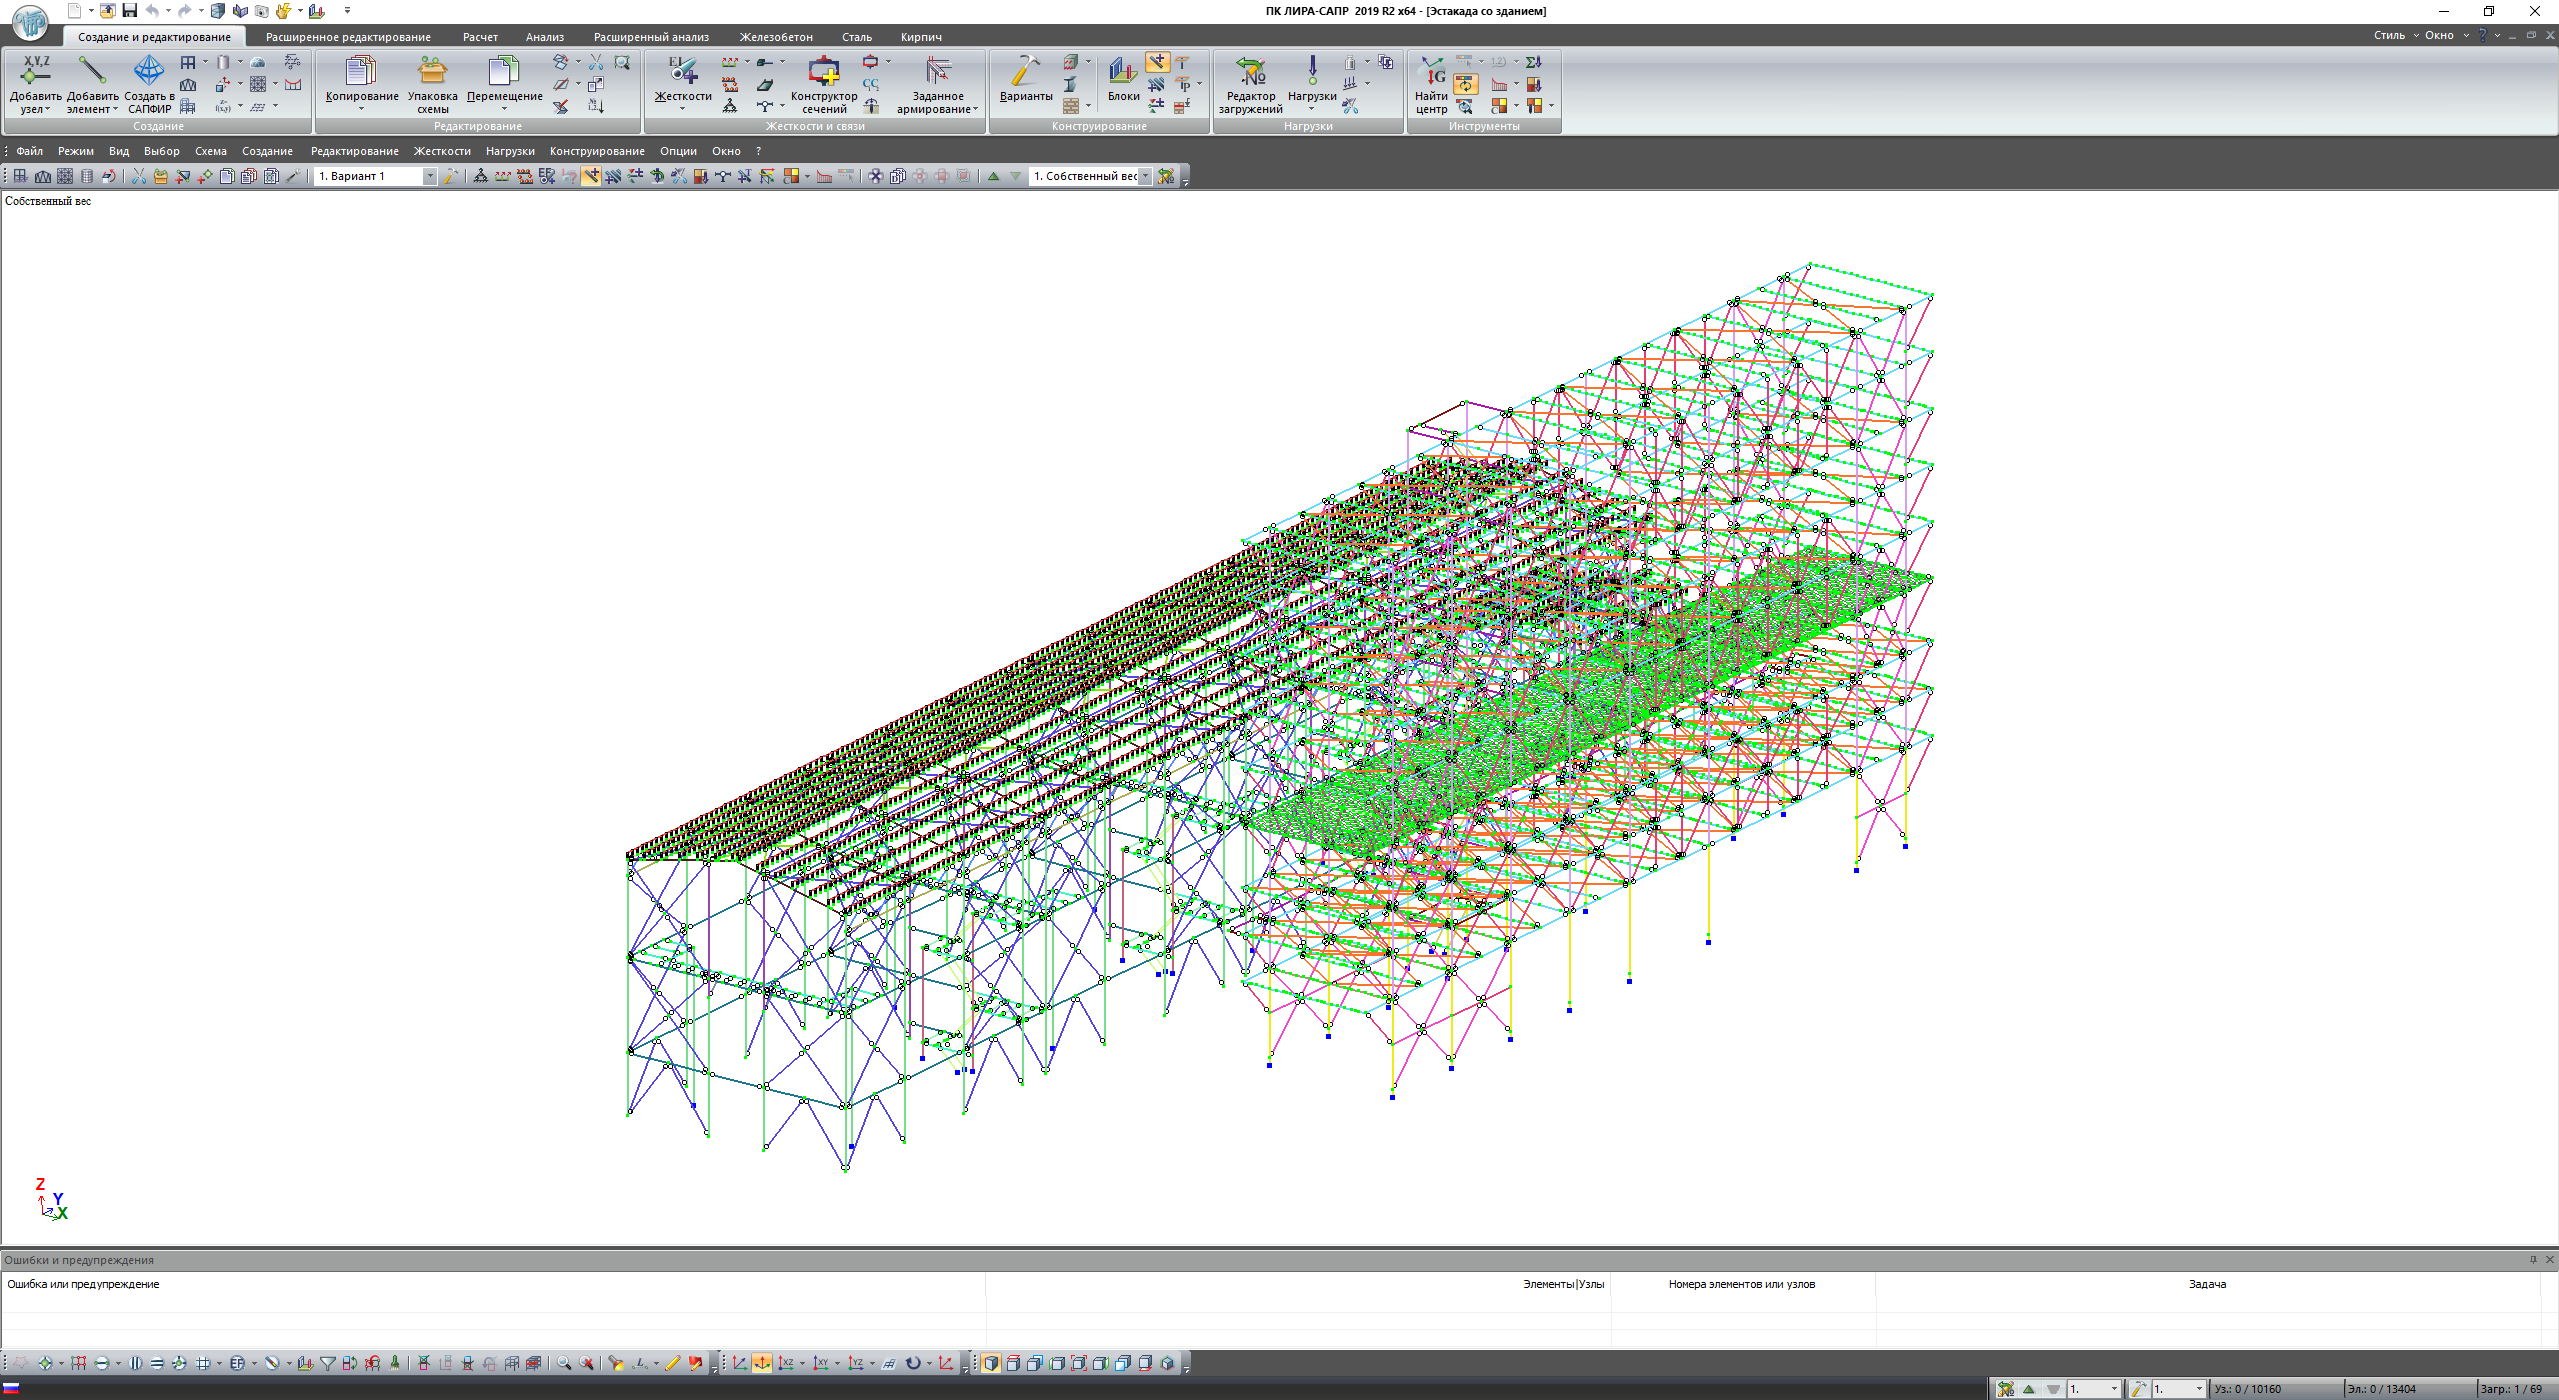Click the filter funnel icon in bottom toolbar
This screenshot has width=2559, height=1400.
[327, 1363]
